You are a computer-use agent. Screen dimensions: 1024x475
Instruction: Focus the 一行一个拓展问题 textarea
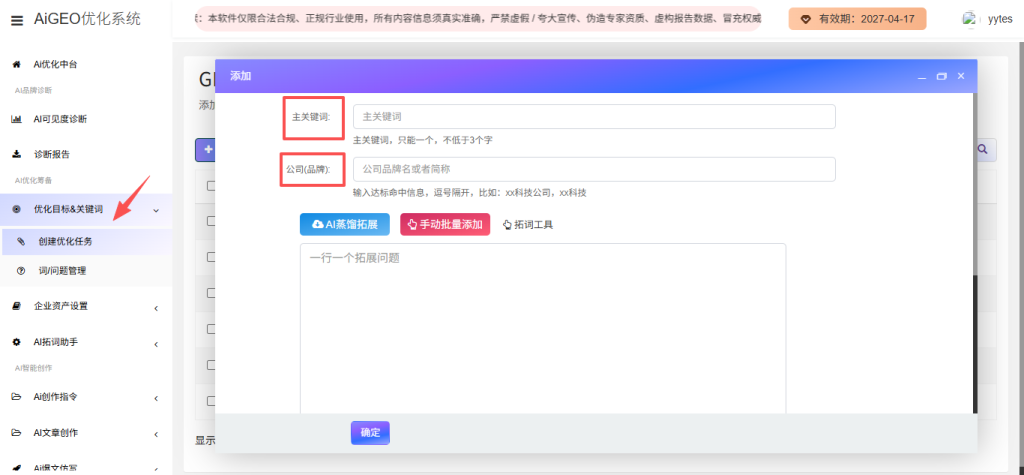tap(543, 329)
